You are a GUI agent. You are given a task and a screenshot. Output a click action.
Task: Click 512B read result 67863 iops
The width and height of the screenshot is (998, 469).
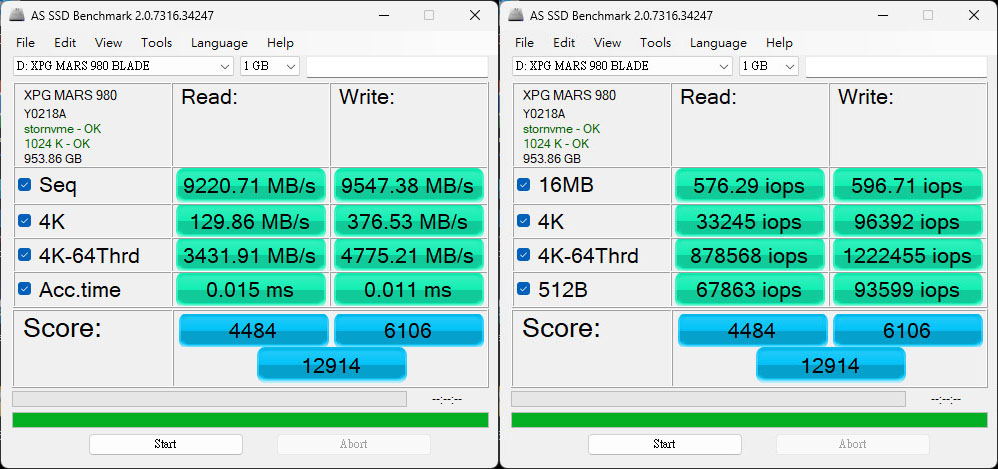[749, 290]
